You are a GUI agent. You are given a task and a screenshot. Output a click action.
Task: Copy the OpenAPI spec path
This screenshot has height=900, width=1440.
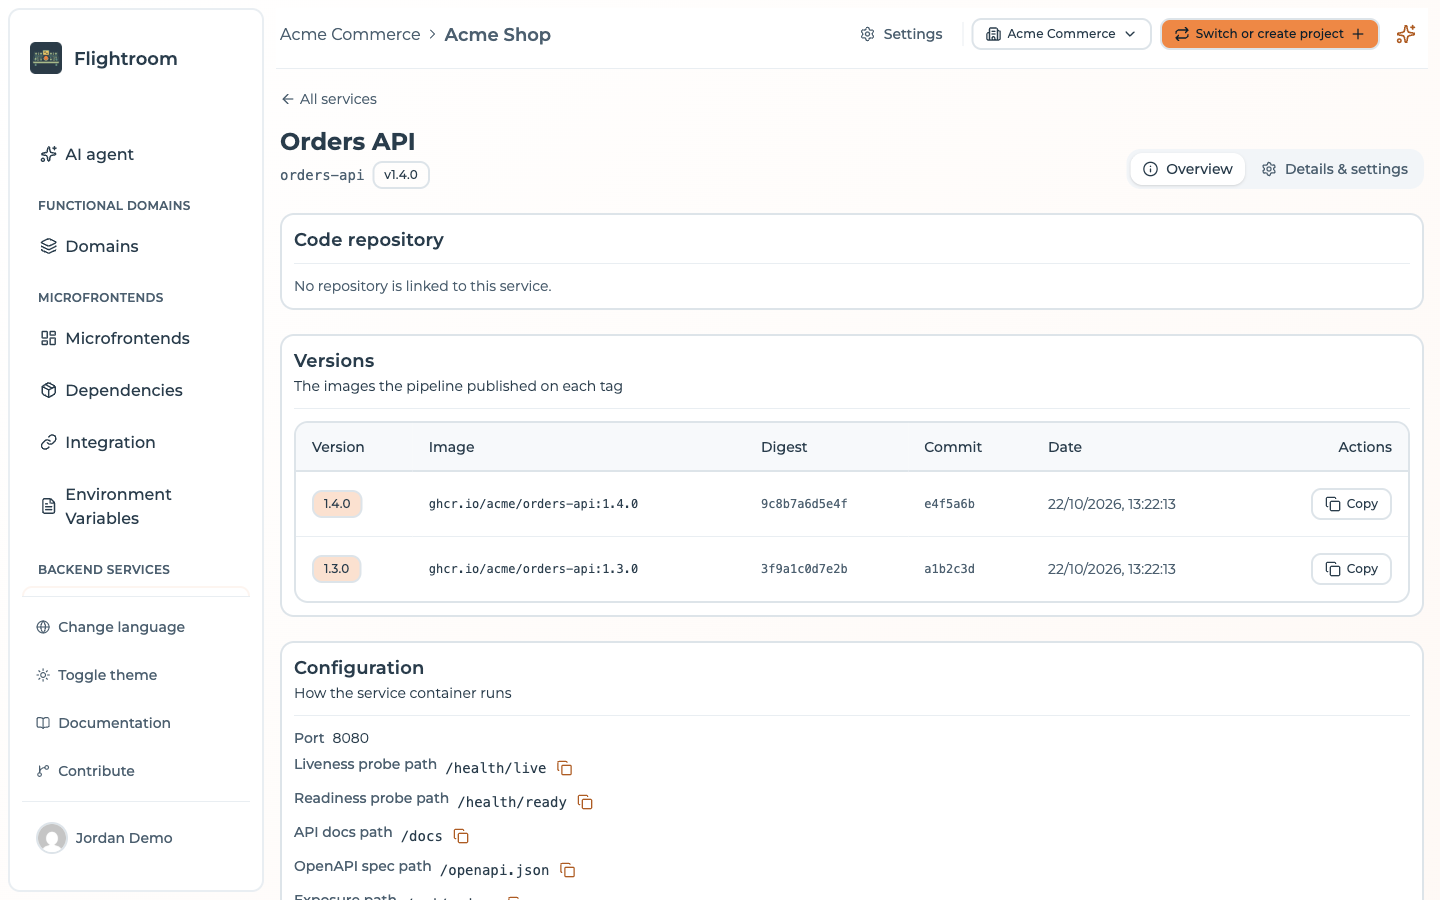(x=567, y=870)
